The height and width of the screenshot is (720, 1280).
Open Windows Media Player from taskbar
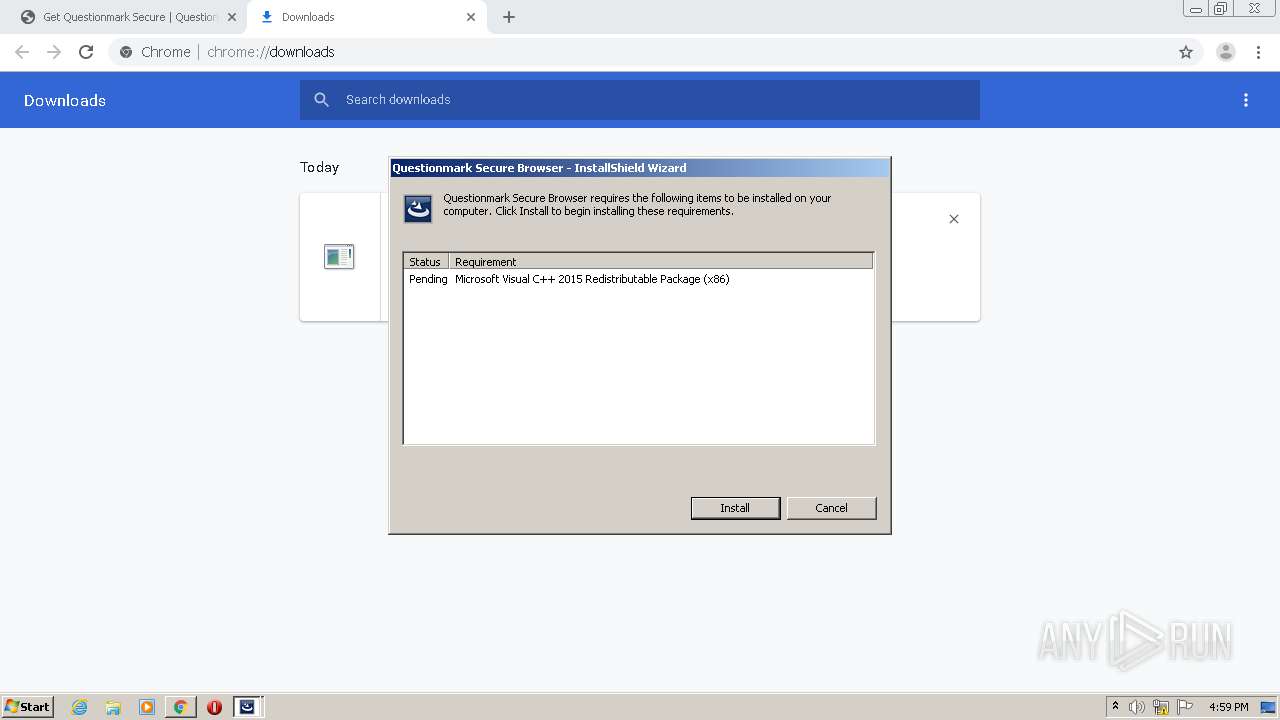tap(147, 707)
